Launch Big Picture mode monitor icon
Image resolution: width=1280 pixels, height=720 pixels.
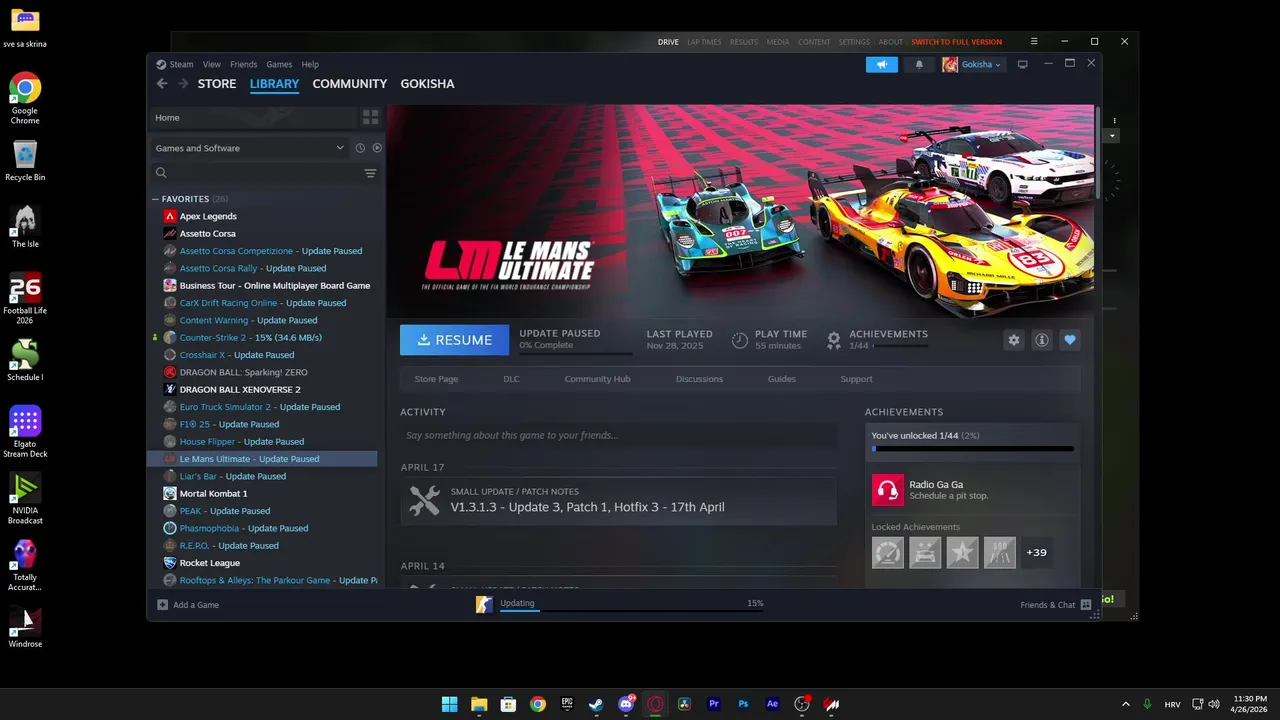coord(1022,64)
